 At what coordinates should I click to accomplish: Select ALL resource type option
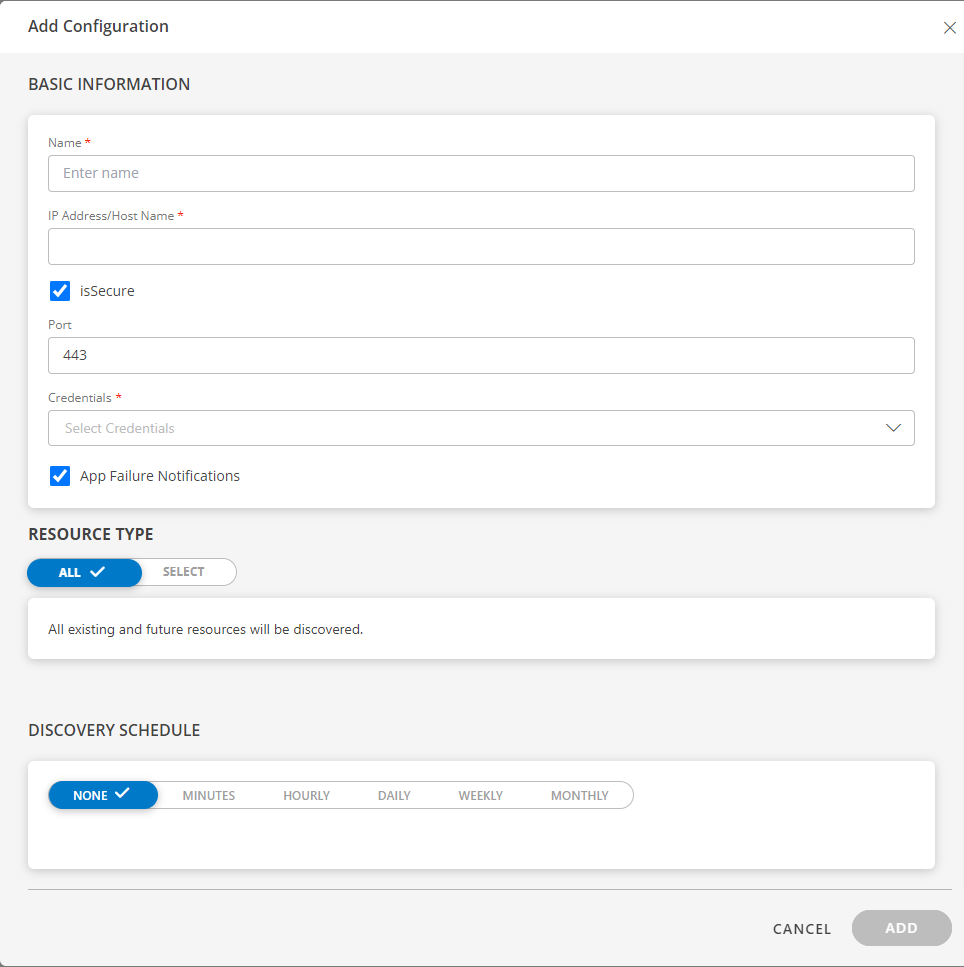(84, 572)
